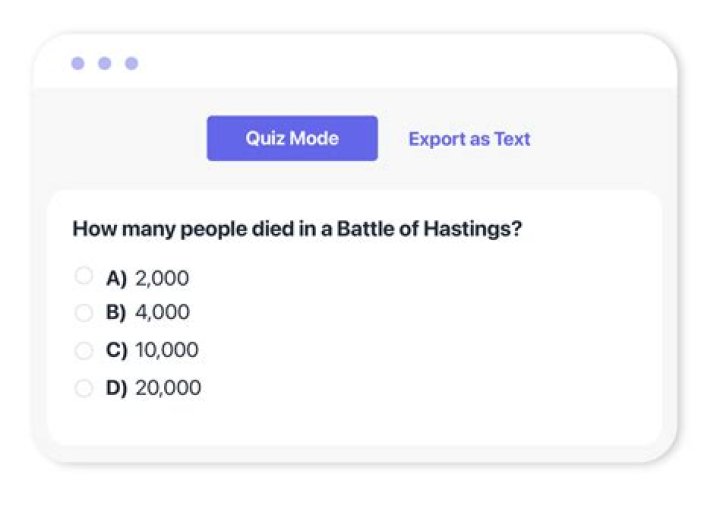Click the '2,000' answer text
This screenshot has height=512, width=720.
tap(162, 278)
